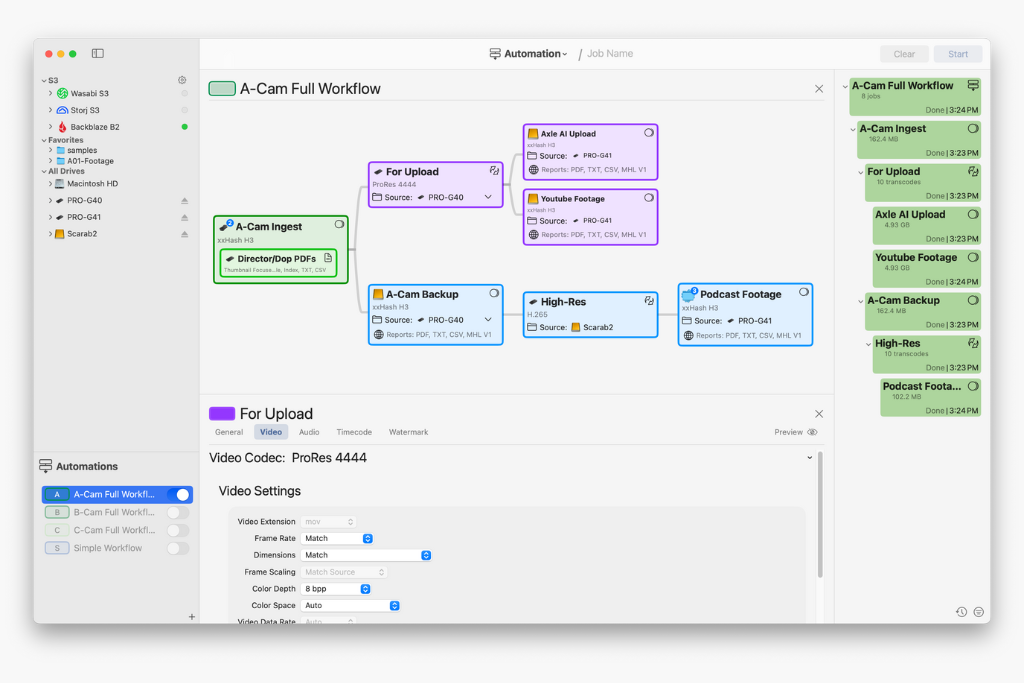Image resolution: width=1024 pixels, height=683 pixels.
Task: Open the Timecode tab
Action: click(354, 432)
